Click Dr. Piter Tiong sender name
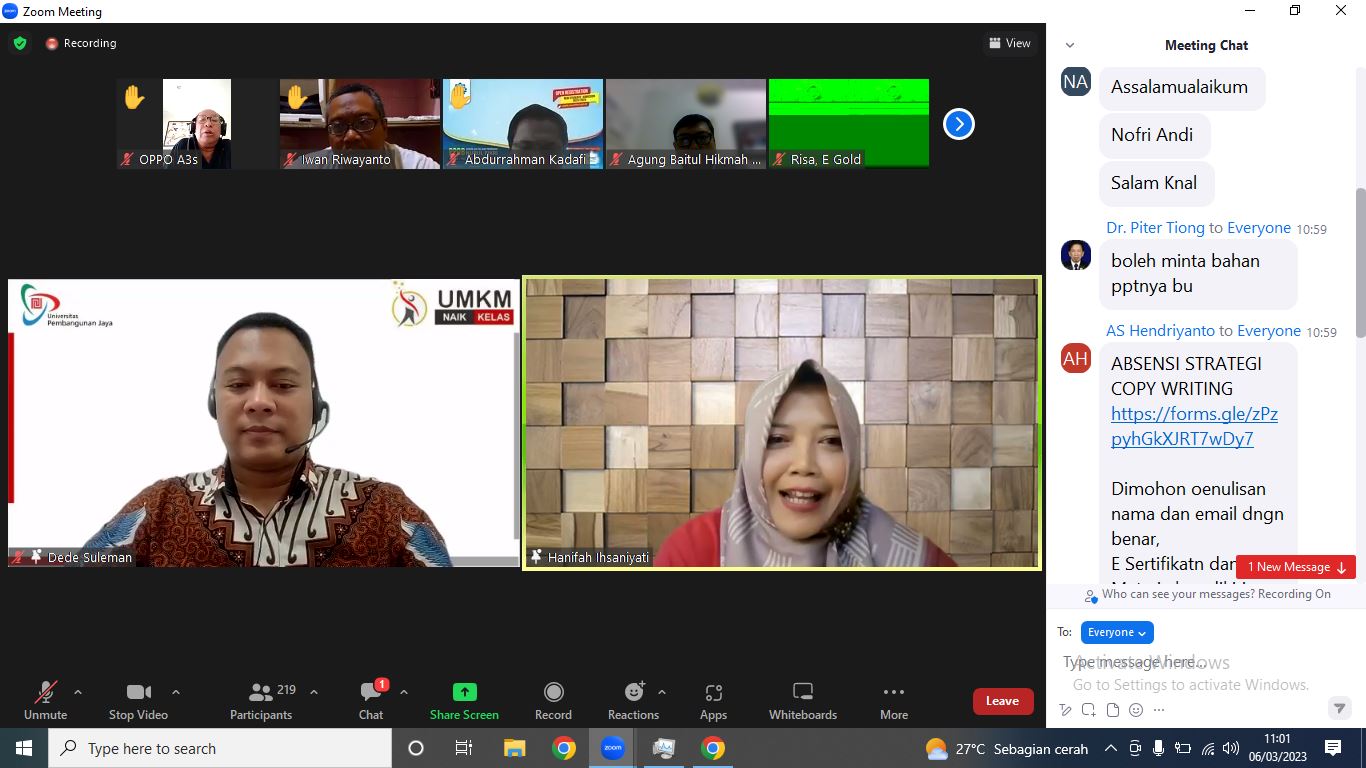Viewport: 1366px width, 768px height. [1155, 228]
